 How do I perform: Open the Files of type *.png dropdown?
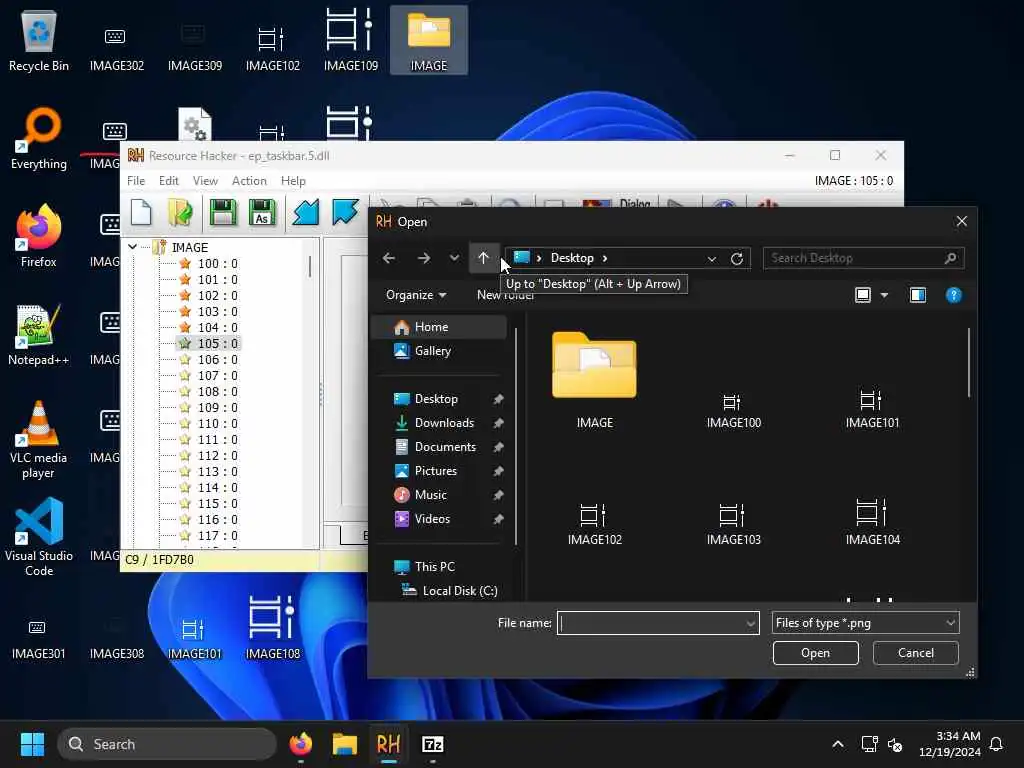point(865,623)
